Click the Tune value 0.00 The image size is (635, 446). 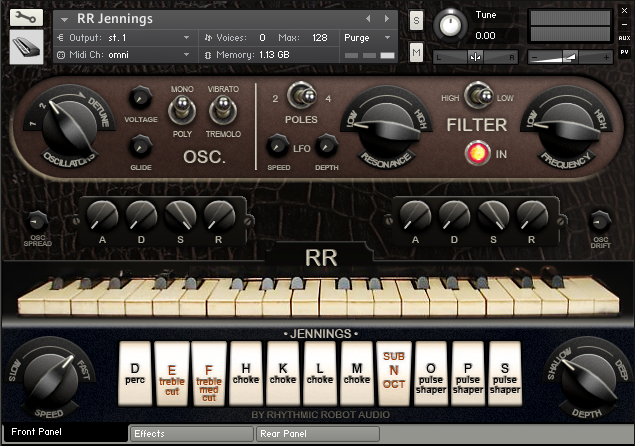tap(485, 36)
